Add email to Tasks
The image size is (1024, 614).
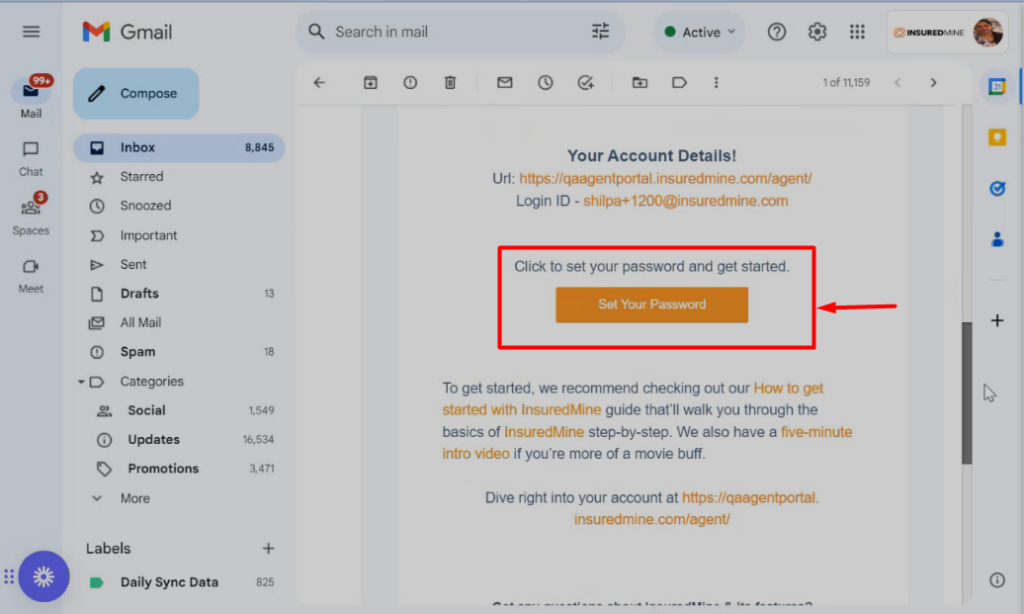coord(586,82)
